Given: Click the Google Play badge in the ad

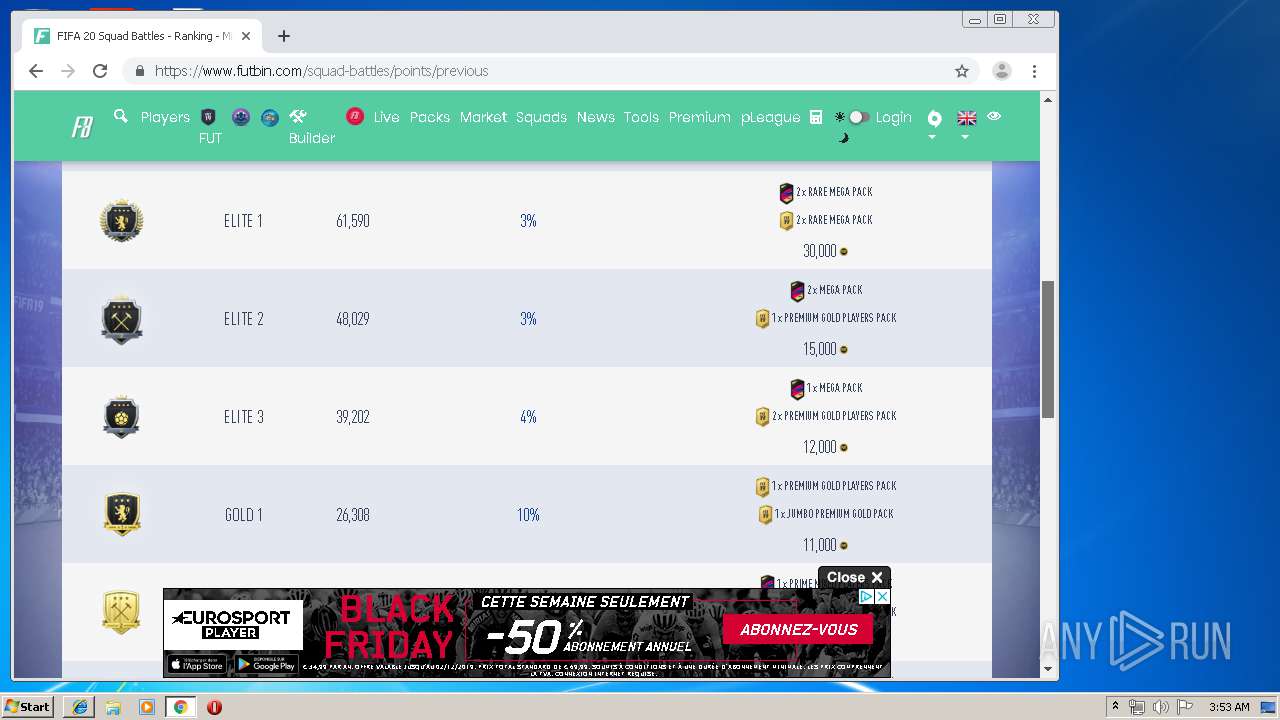Looking at the screenshot, I should pyautogui.click(x=266, y=665).
